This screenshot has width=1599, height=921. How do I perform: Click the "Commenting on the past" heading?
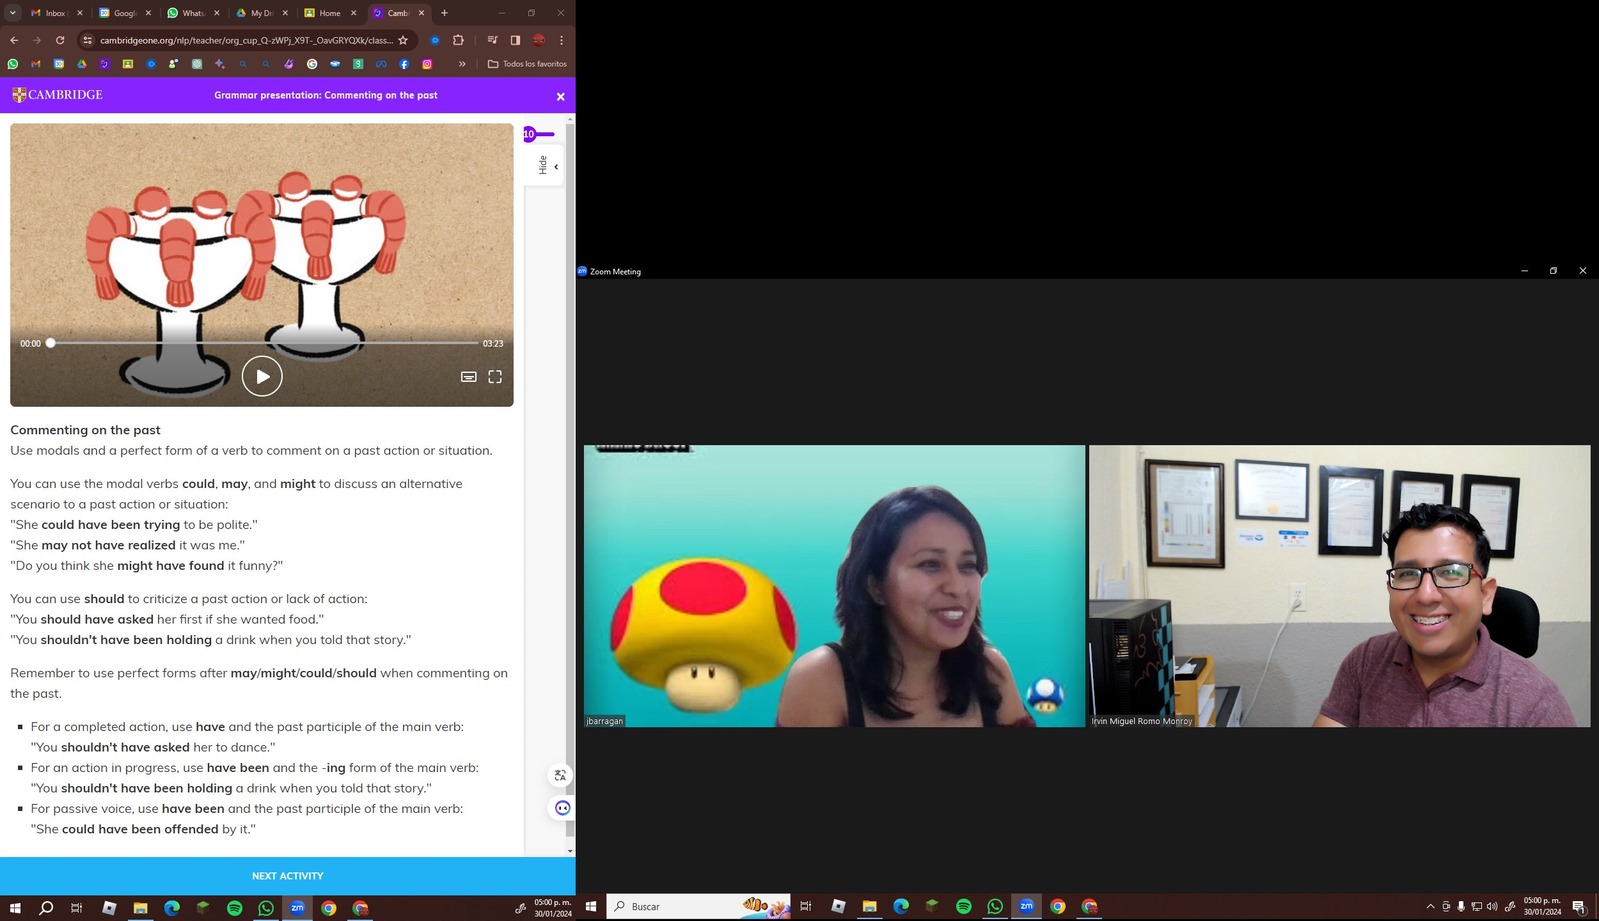[x=85, y=430]
